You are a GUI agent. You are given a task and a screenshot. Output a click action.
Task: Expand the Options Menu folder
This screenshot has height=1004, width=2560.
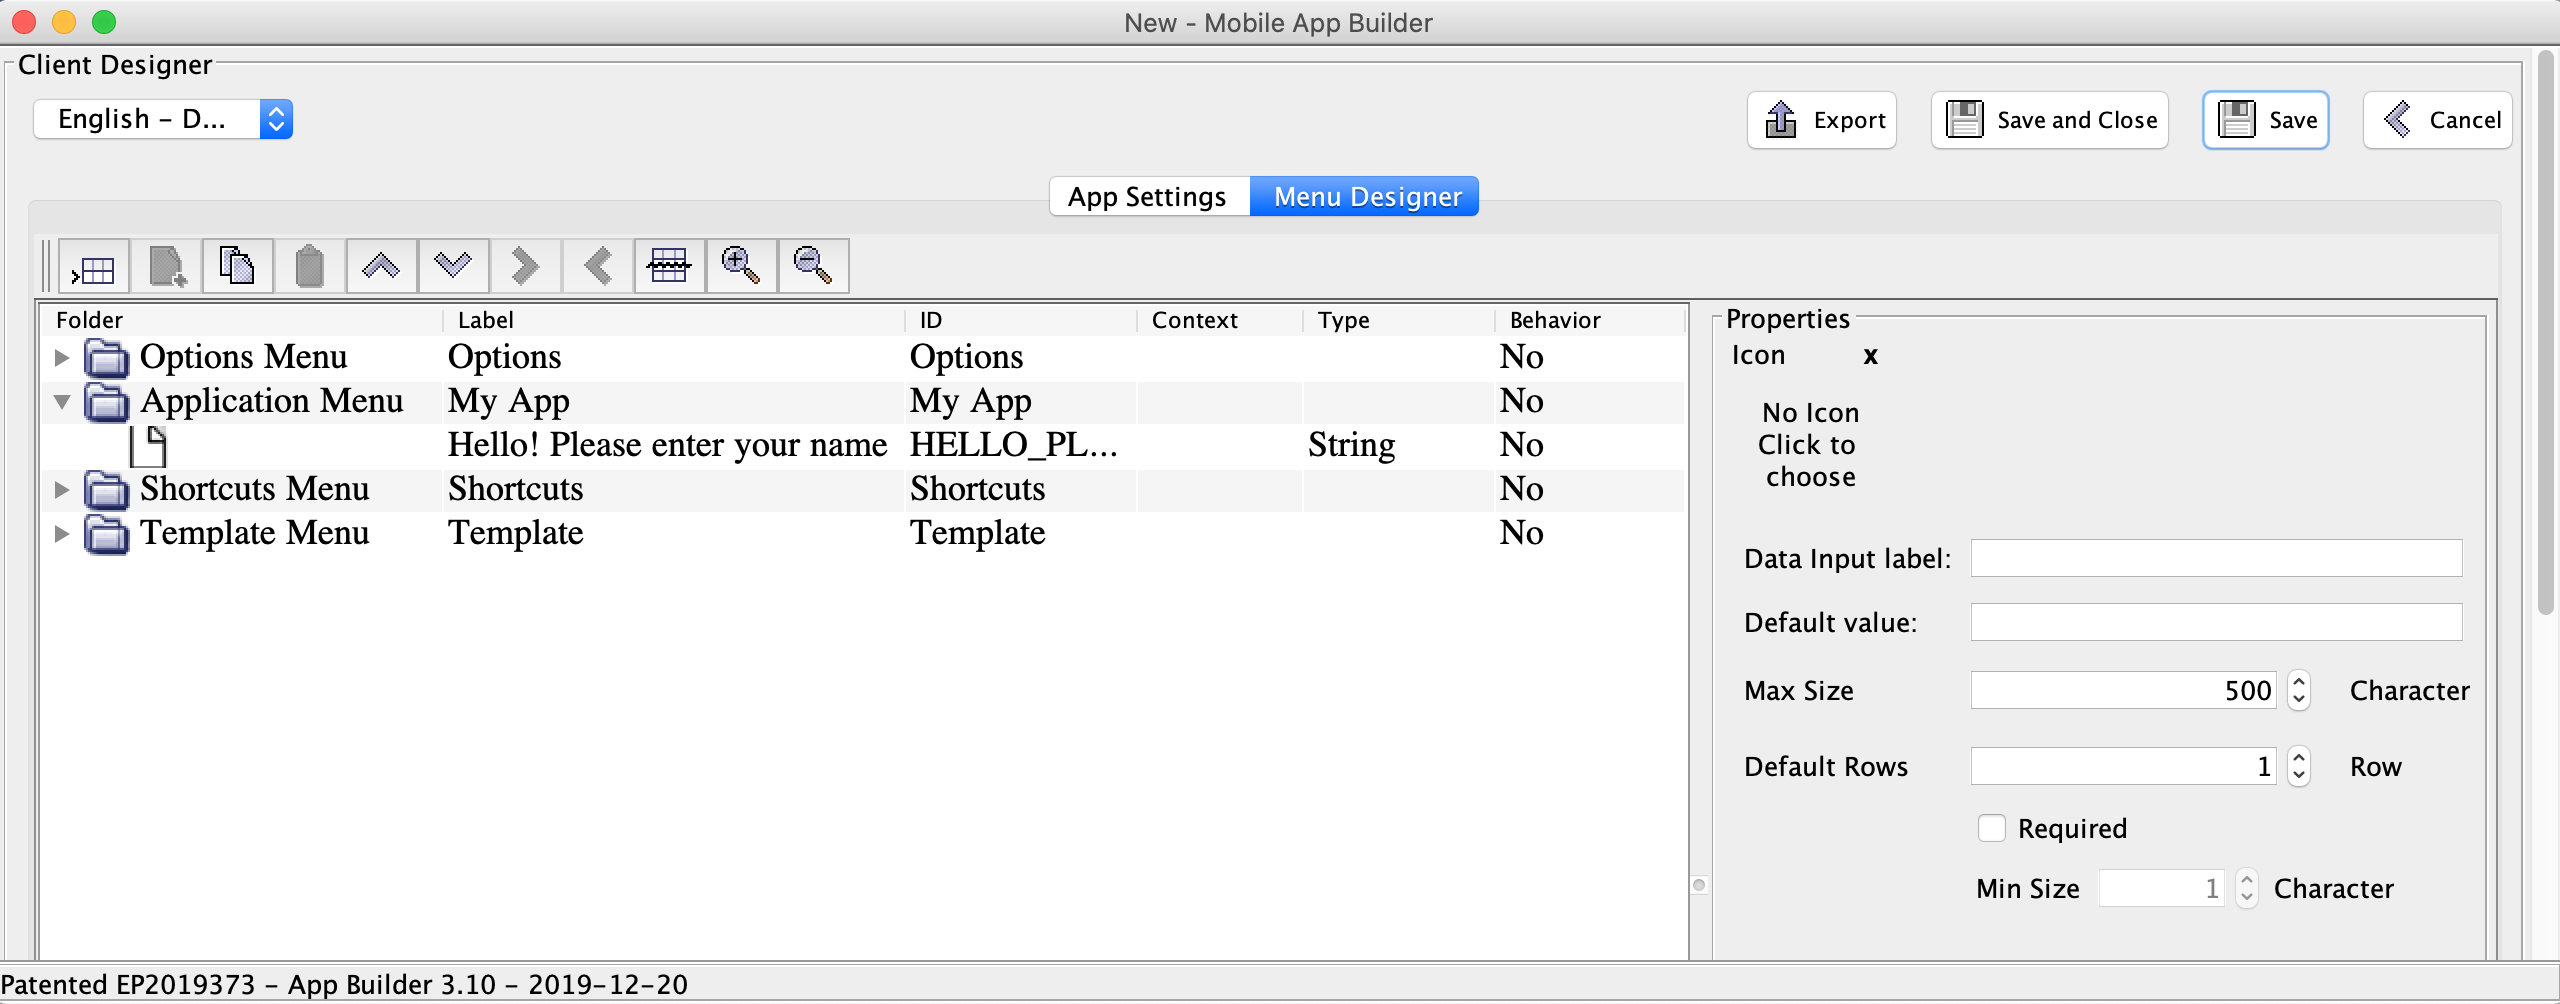(x=62, y=357)
